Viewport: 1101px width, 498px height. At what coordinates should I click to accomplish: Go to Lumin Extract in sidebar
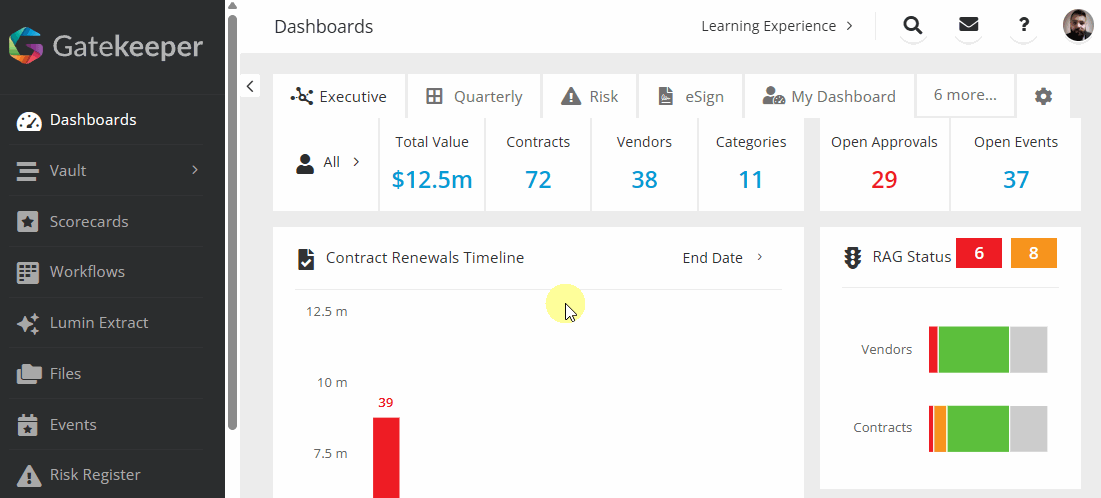tap(98, 323)
